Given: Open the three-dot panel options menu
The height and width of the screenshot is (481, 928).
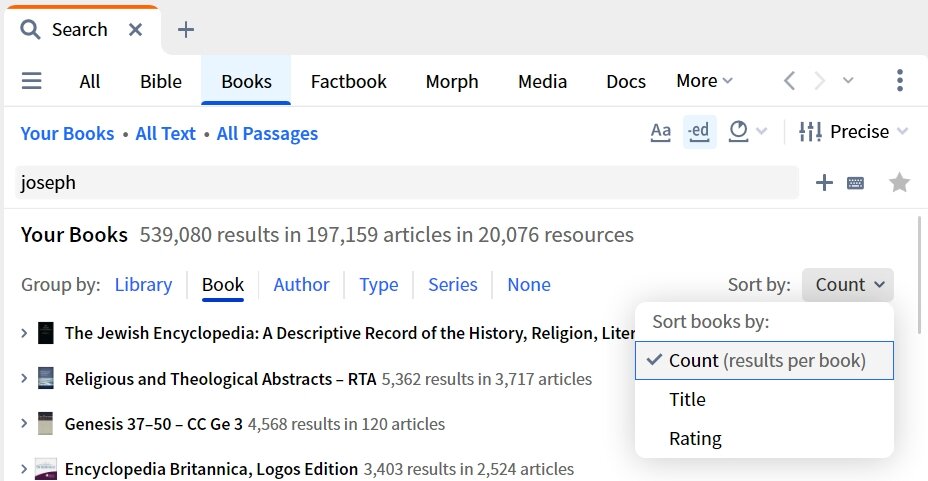Looking at the screenshot, I should [900, 80].
